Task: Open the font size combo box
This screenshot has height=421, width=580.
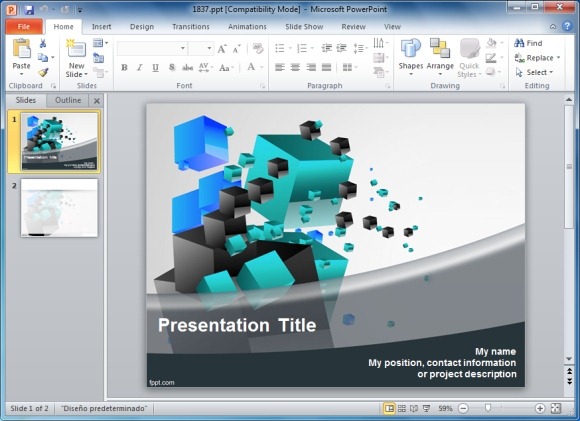Action: [x=201, y=48]
